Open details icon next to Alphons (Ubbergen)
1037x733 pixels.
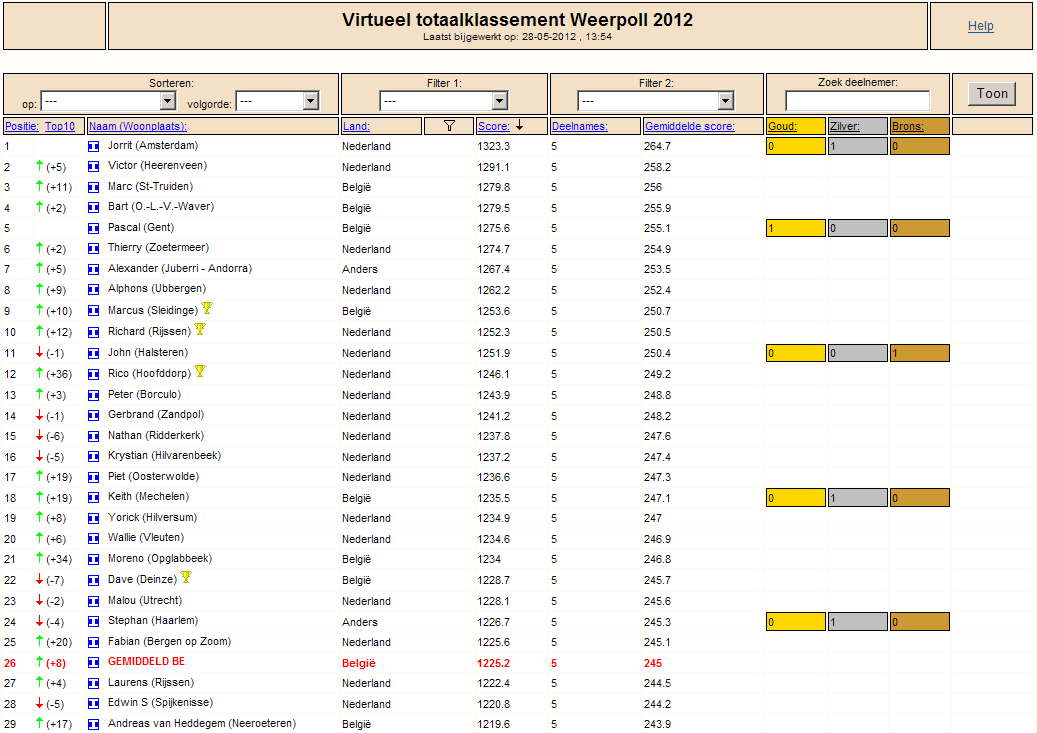pyautogui.click(x=93, y=290)
